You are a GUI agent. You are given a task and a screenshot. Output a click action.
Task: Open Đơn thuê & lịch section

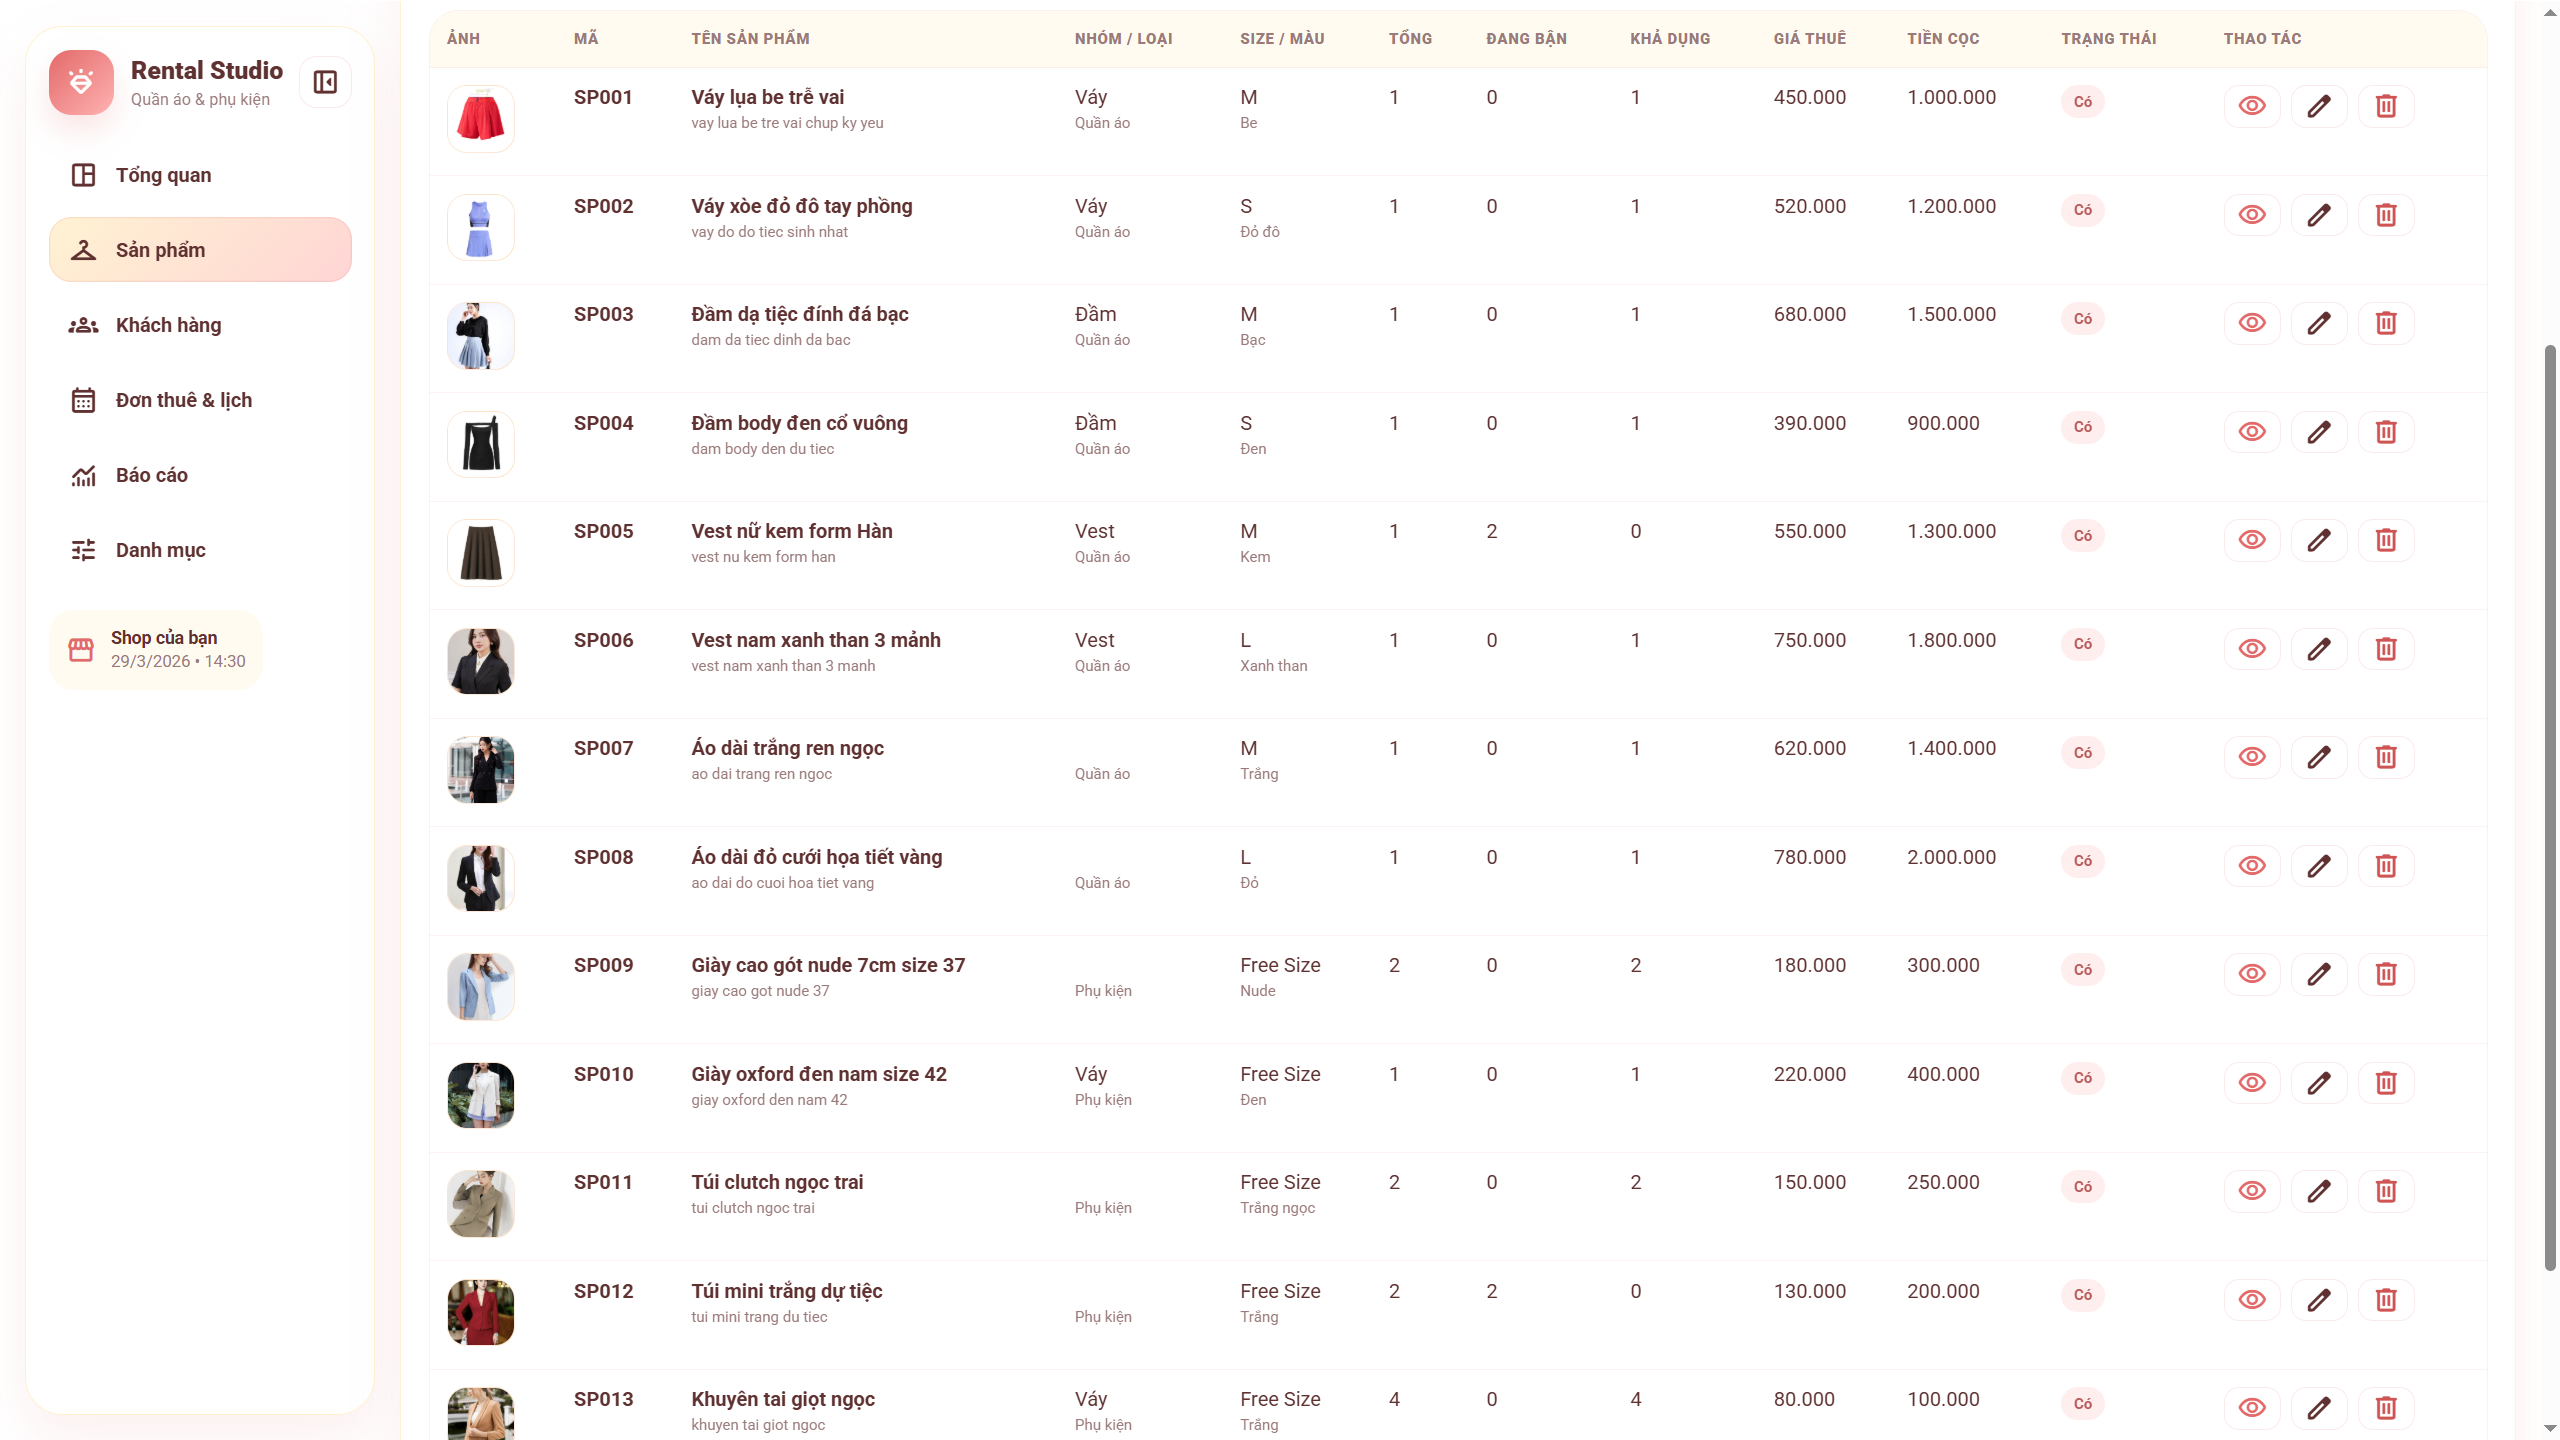point(183,400)
